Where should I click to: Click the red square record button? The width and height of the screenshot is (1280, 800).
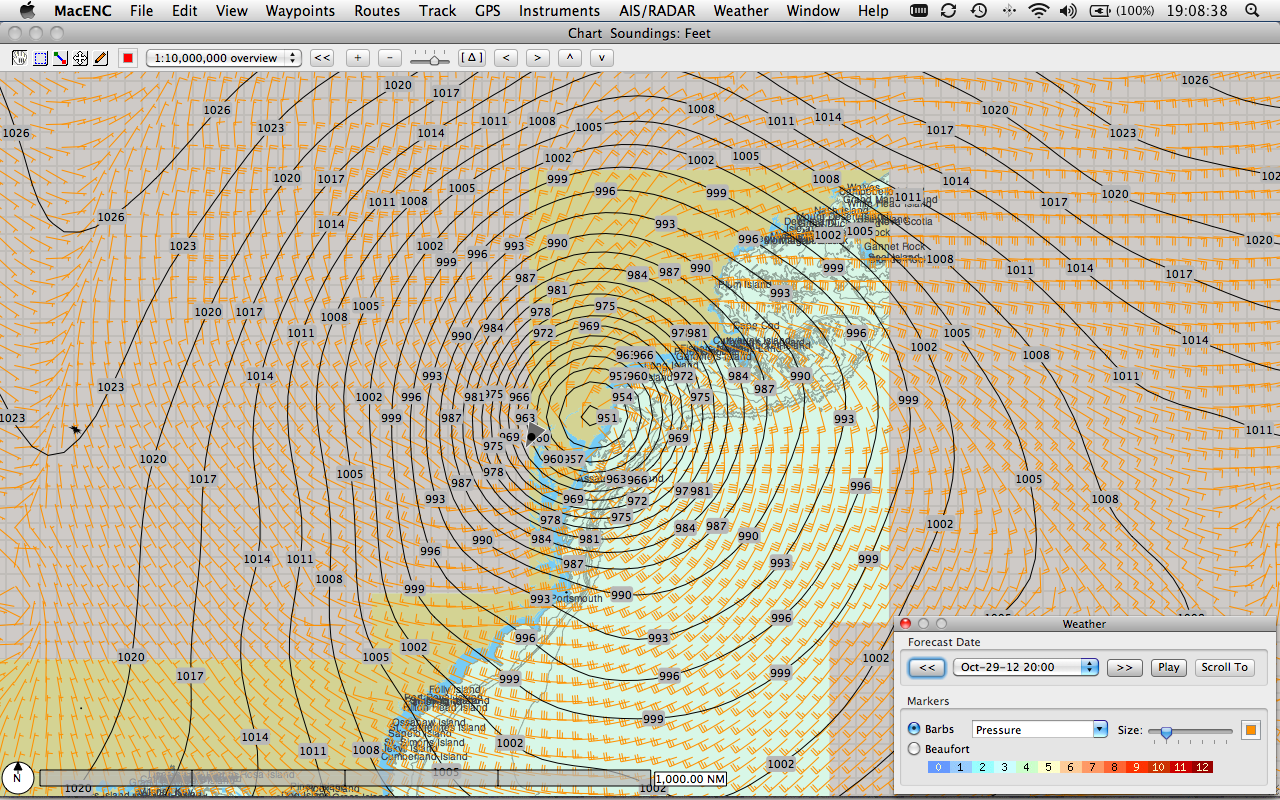pyautogui.click(x=127, y=58)
